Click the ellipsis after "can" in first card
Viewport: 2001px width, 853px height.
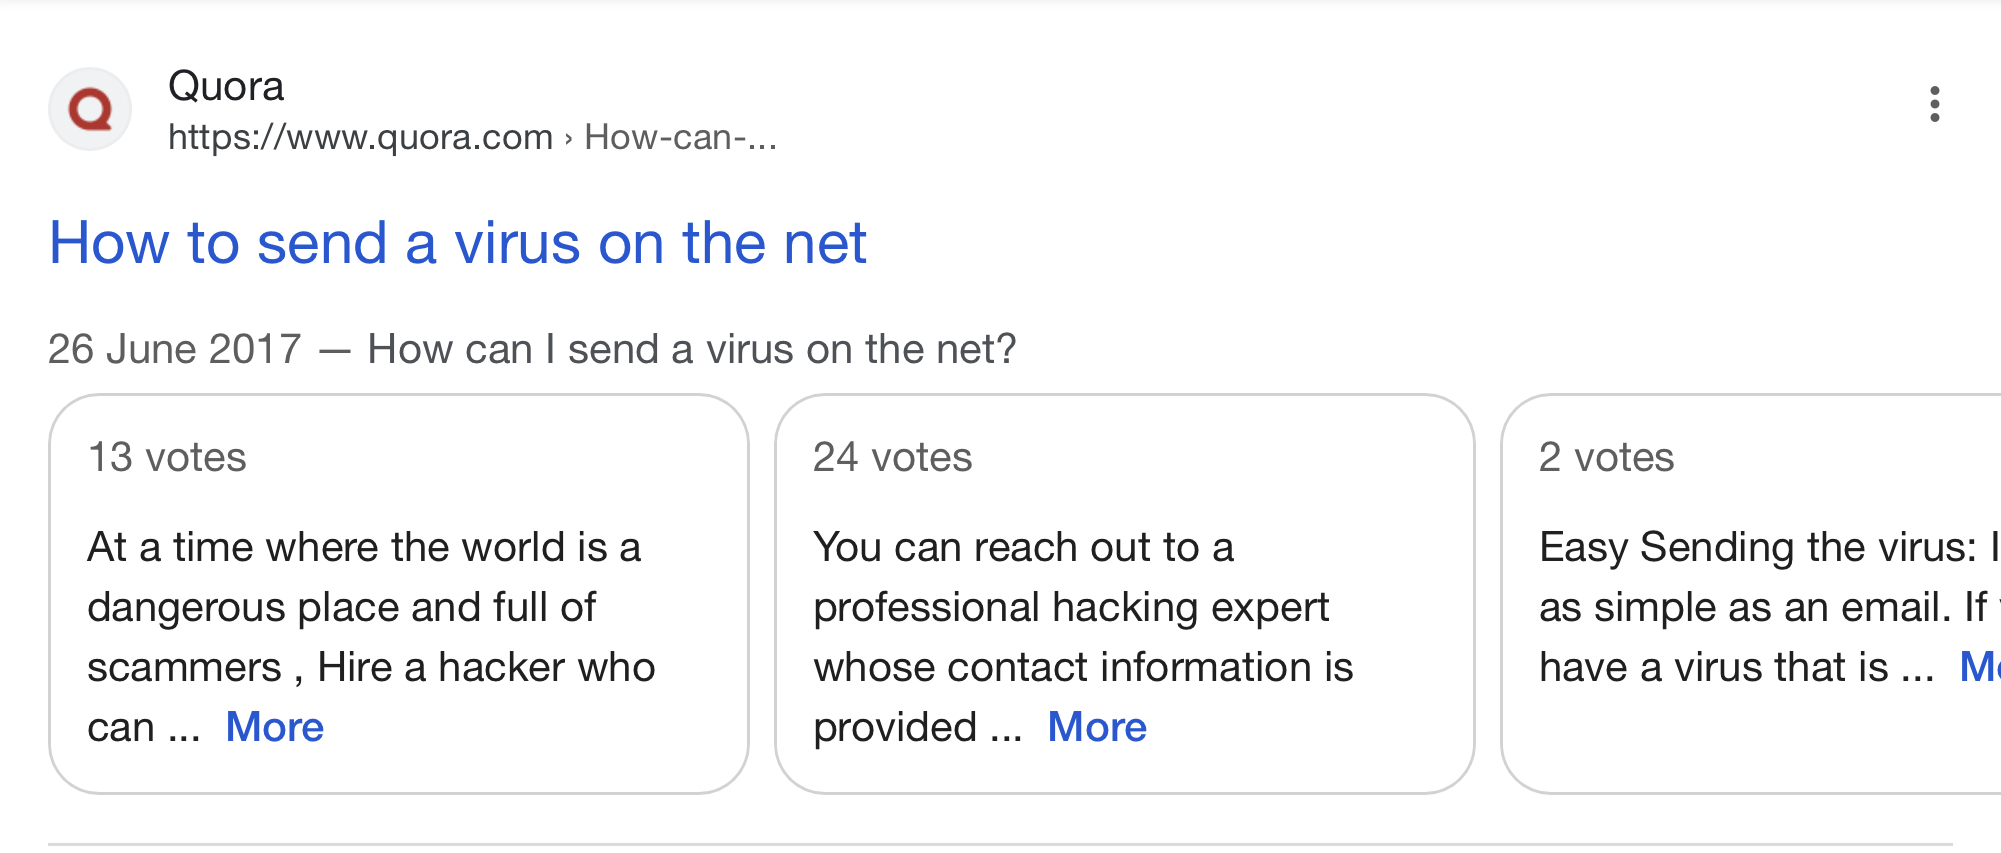coord(184,730)
